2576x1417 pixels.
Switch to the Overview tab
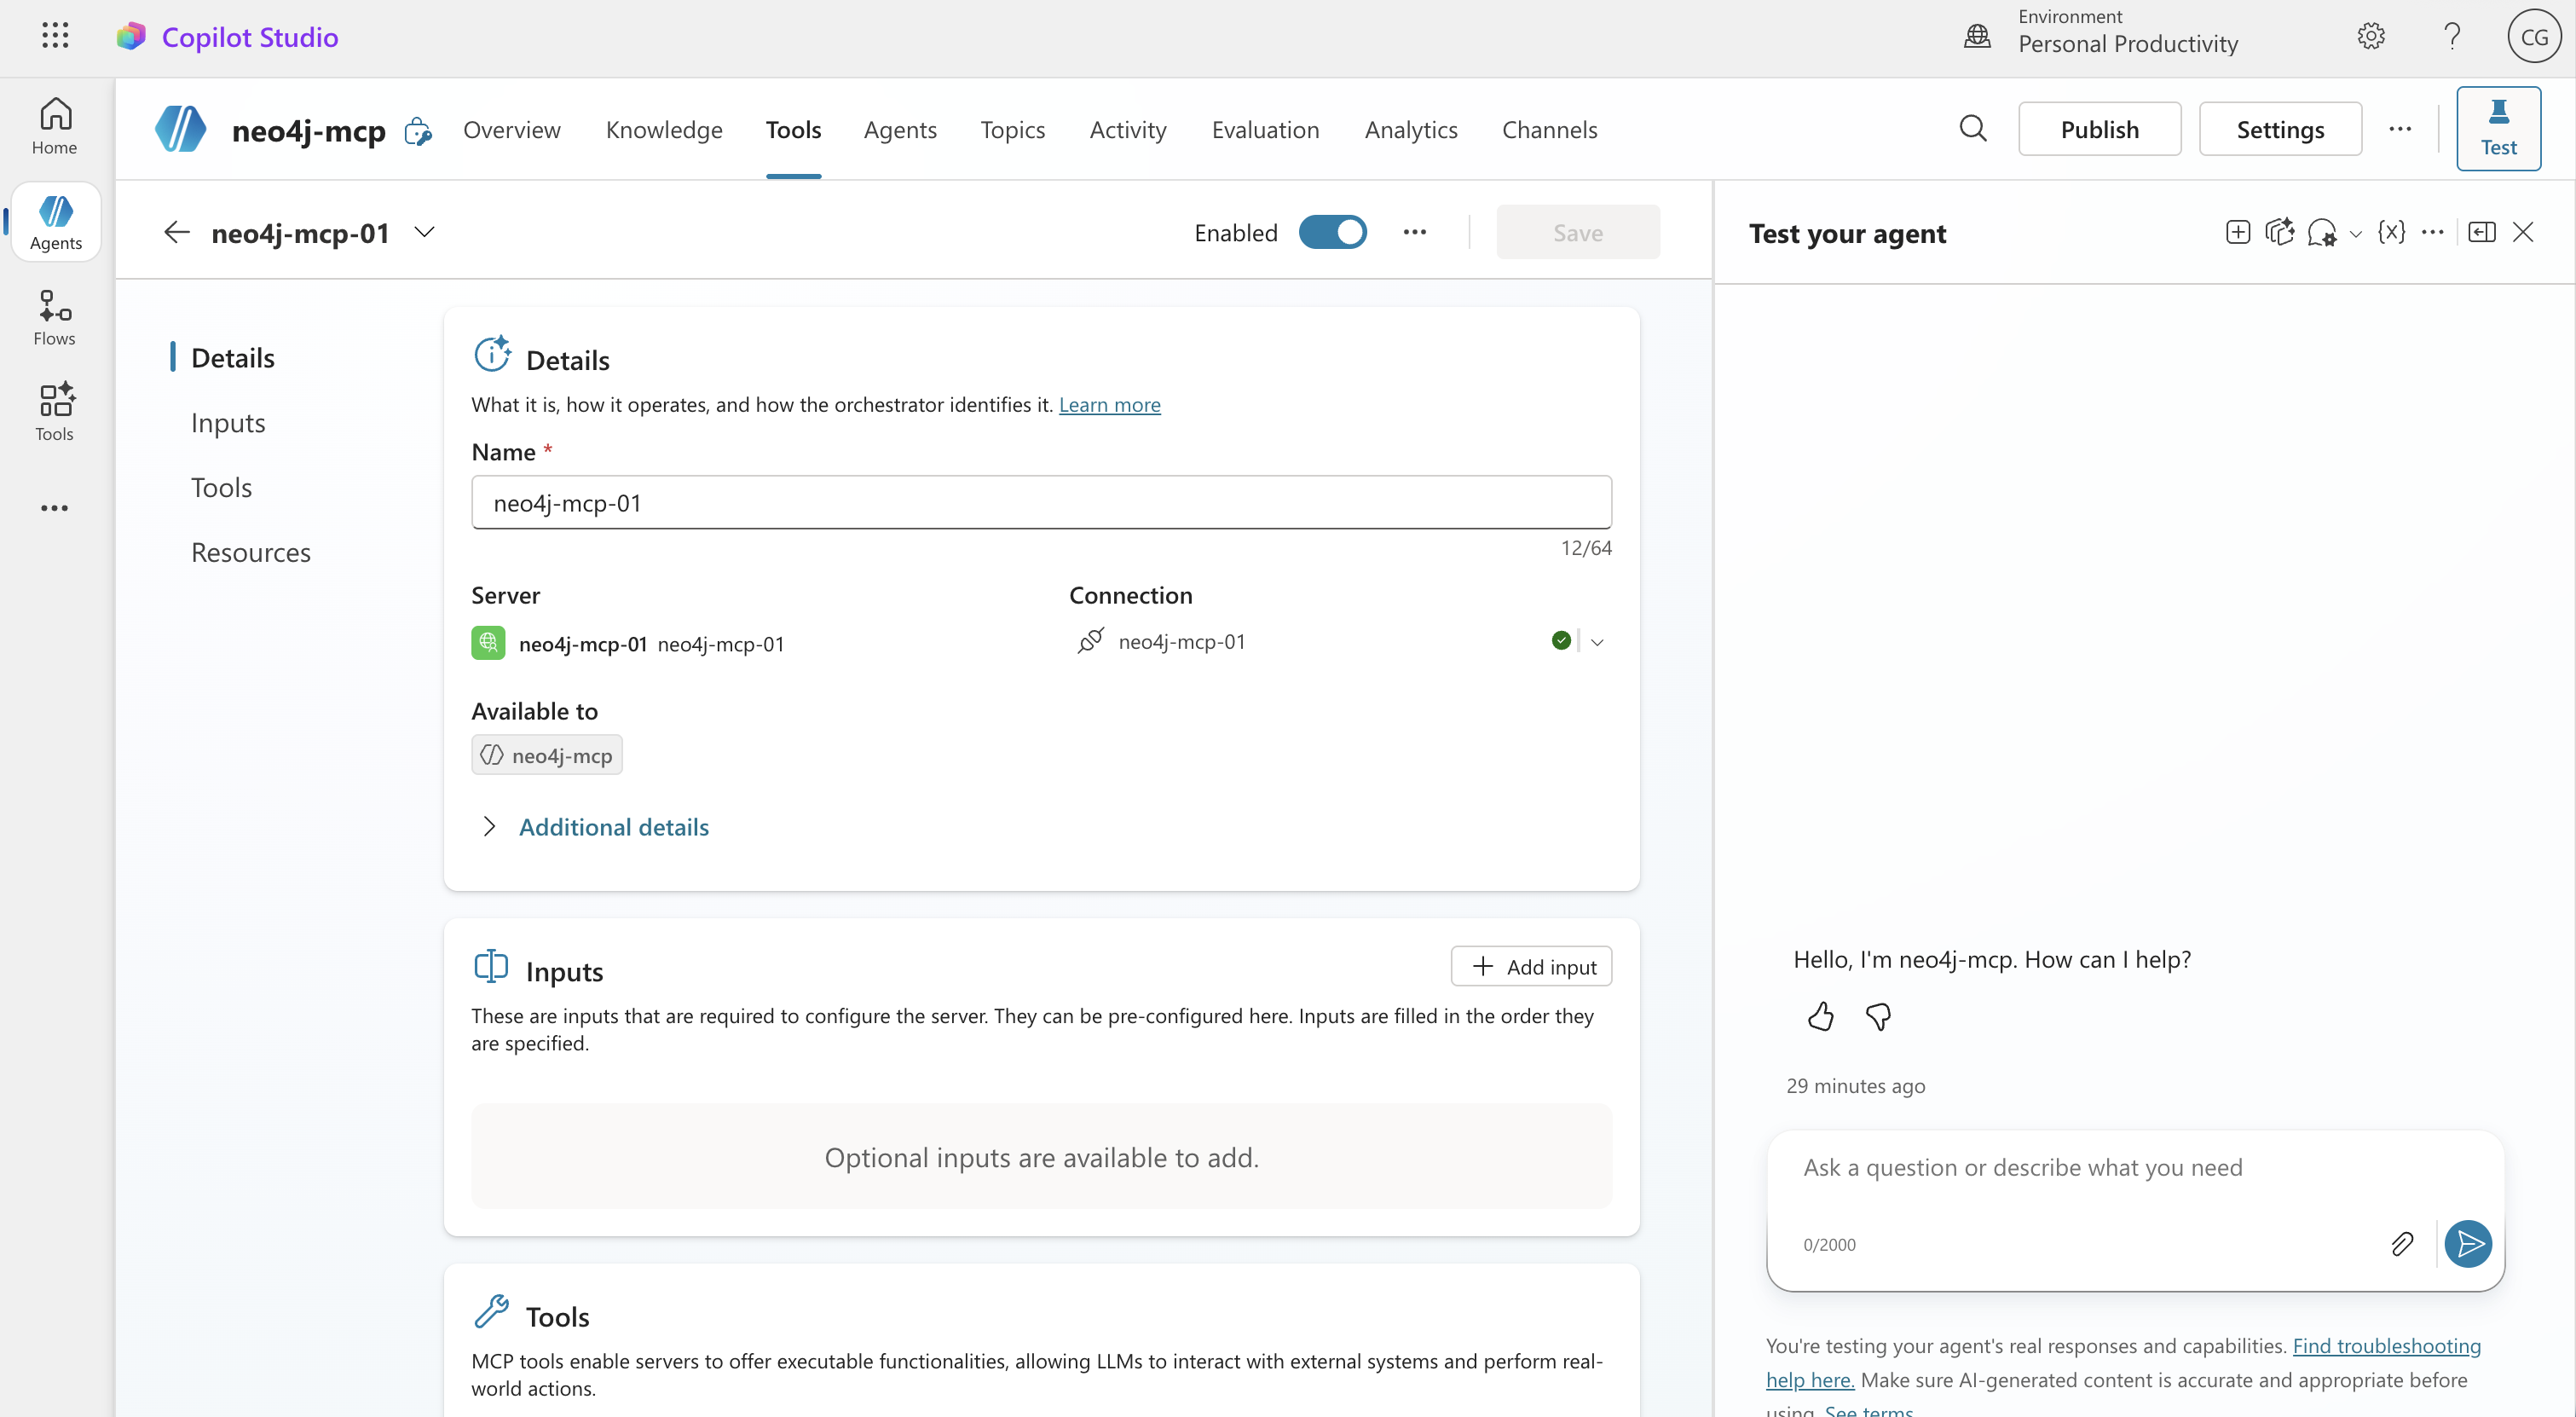(x=512, y=129)
